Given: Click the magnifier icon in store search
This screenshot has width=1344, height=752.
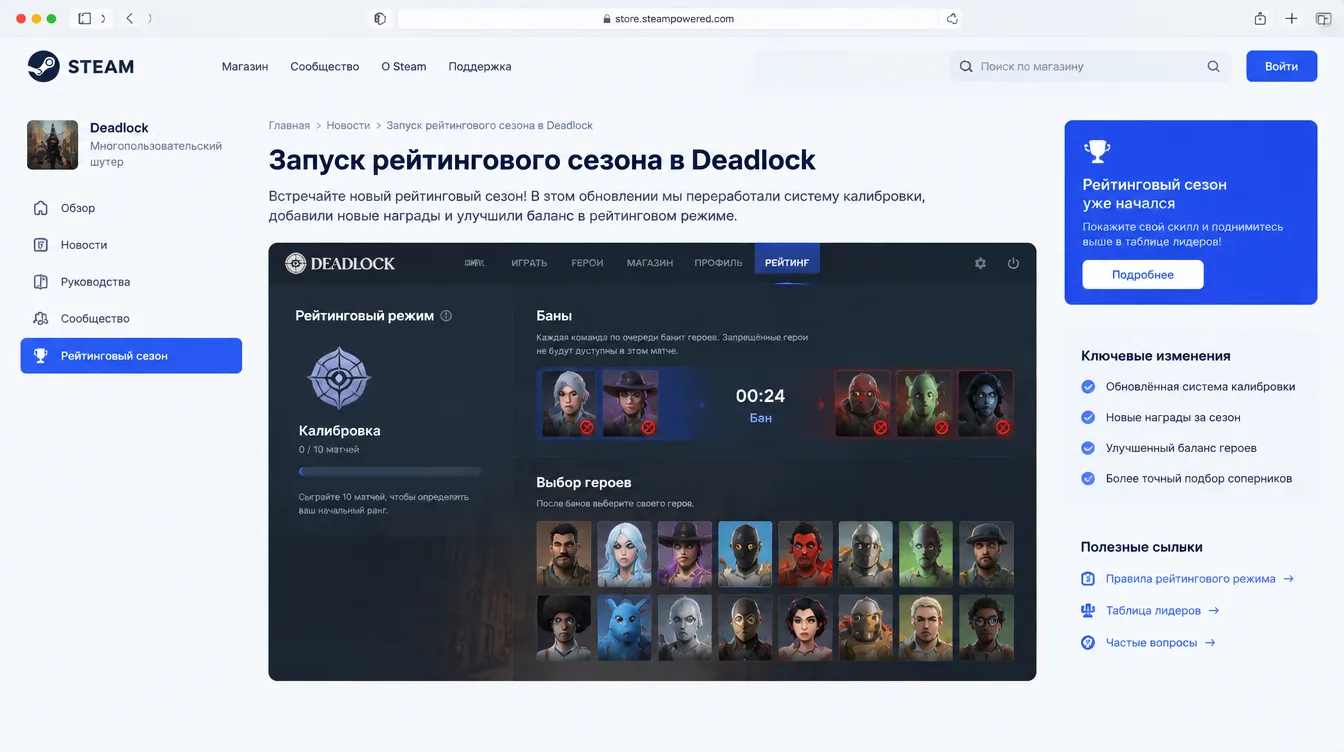Looking at the screenshot, I should 1213,67.
